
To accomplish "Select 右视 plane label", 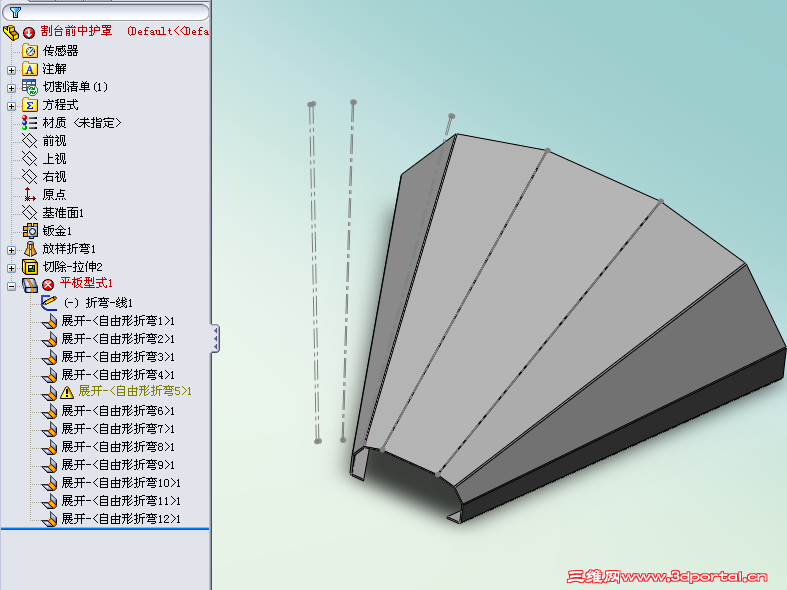I will pos(54,177).
